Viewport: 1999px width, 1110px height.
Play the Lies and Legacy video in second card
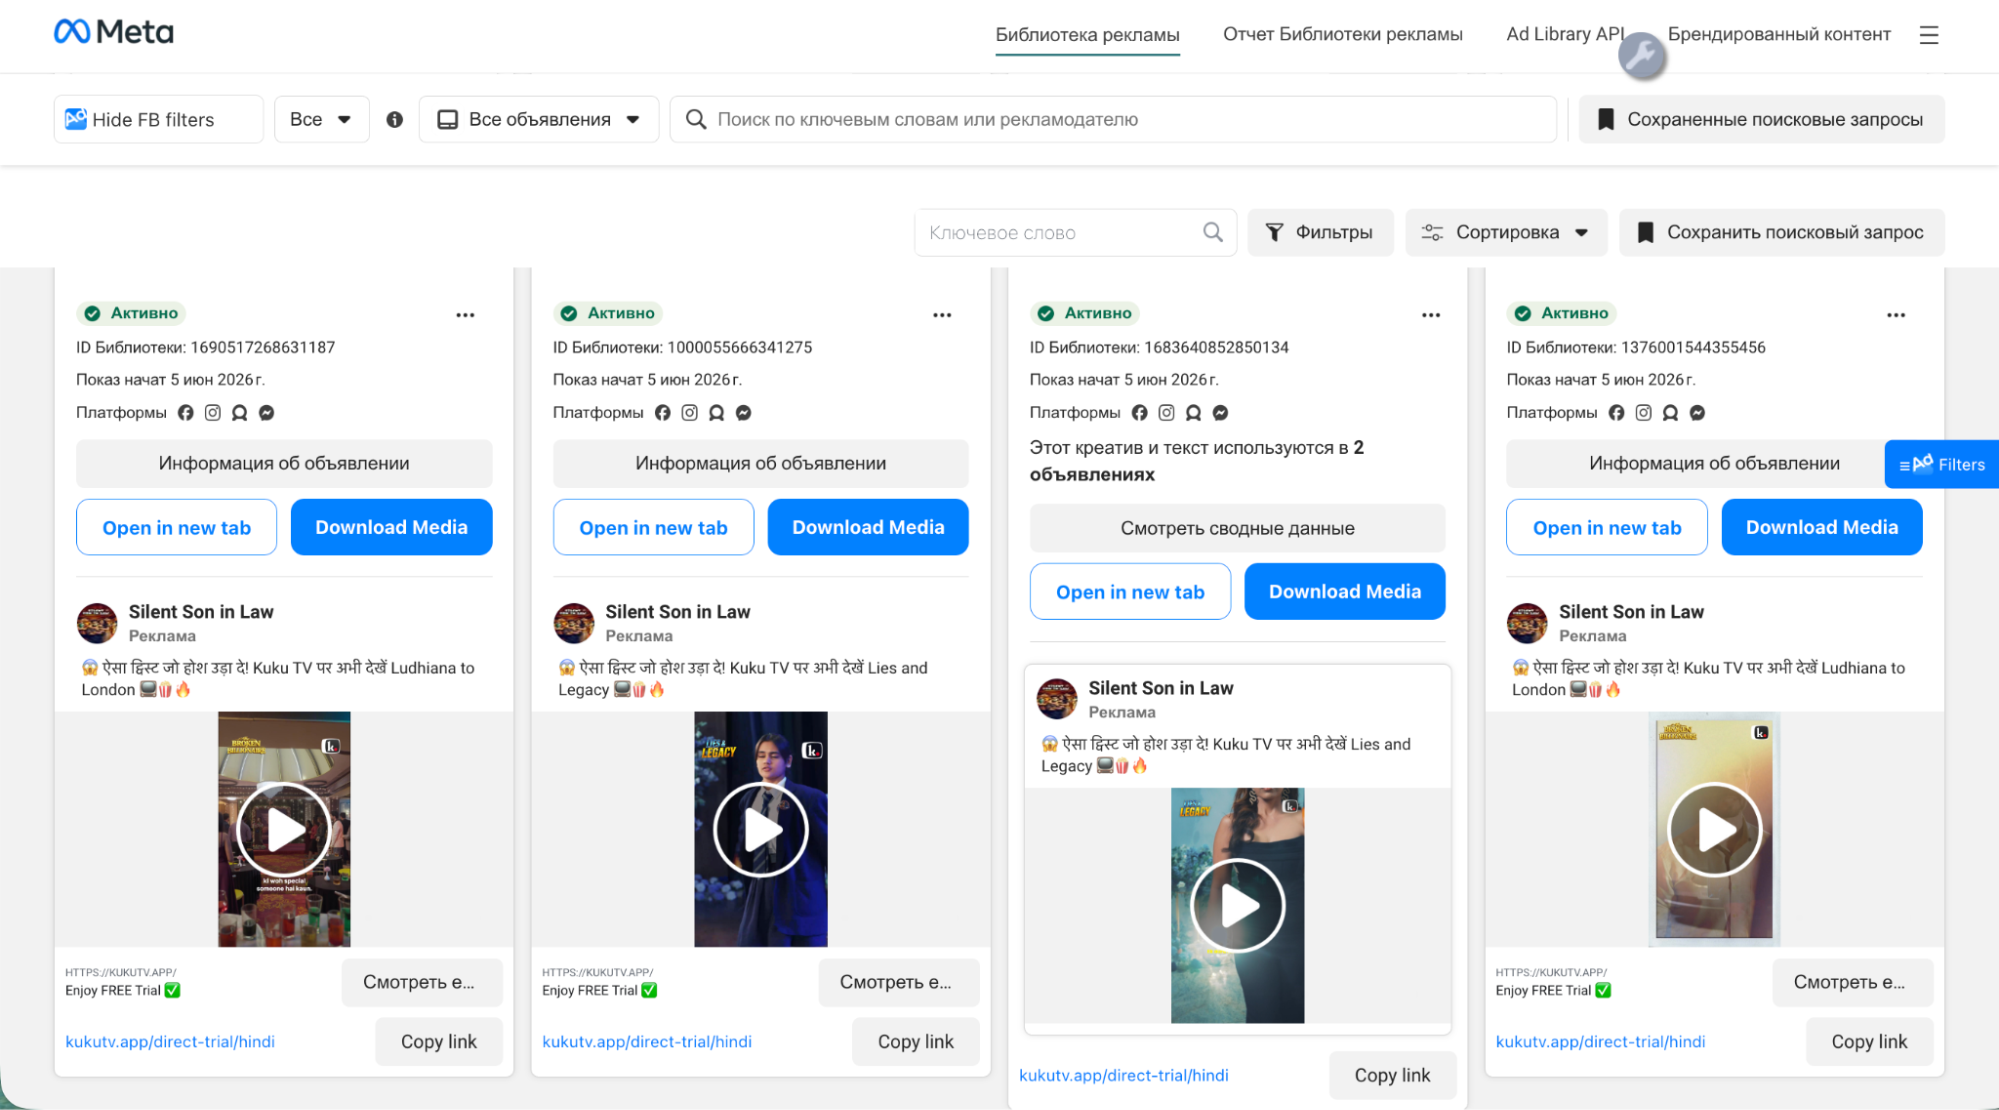(x=761, y=829)
